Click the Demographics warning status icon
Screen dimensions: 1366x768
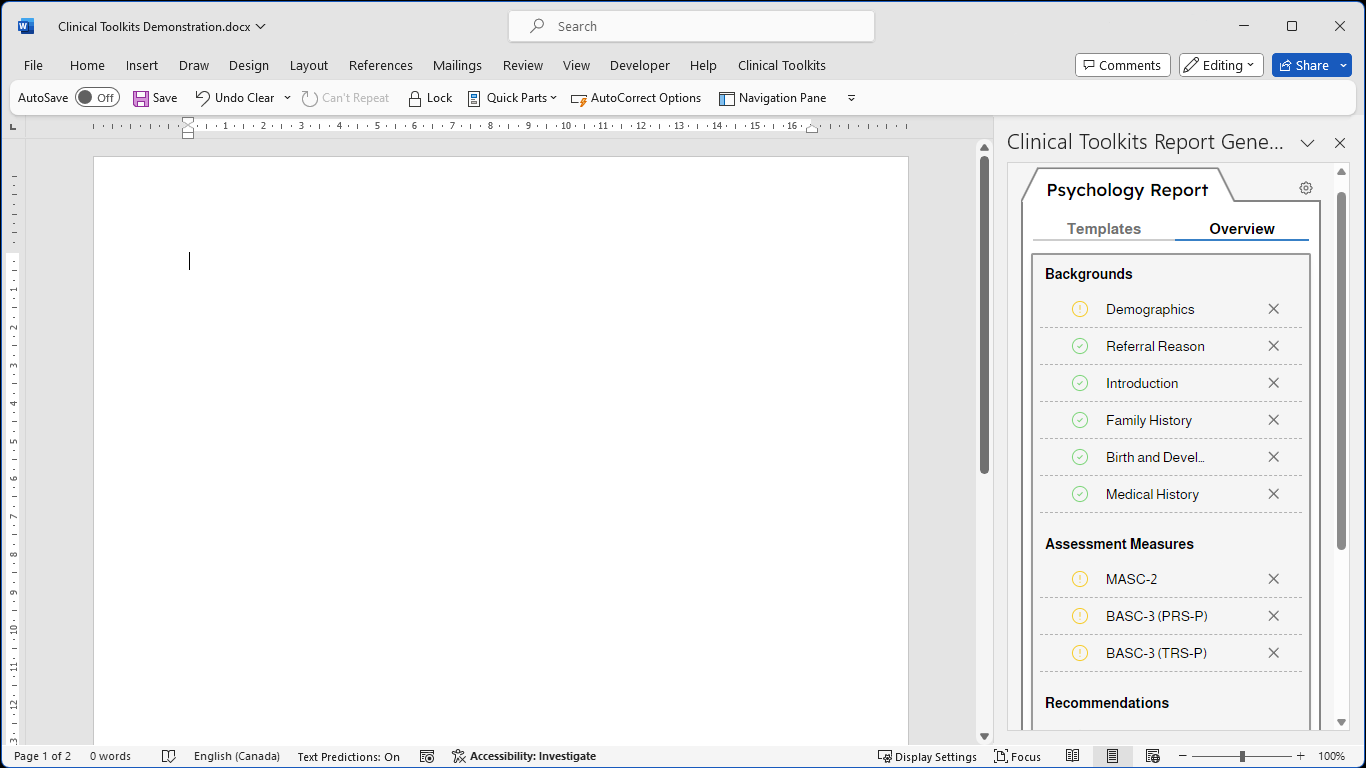[x=1080, y=309]
